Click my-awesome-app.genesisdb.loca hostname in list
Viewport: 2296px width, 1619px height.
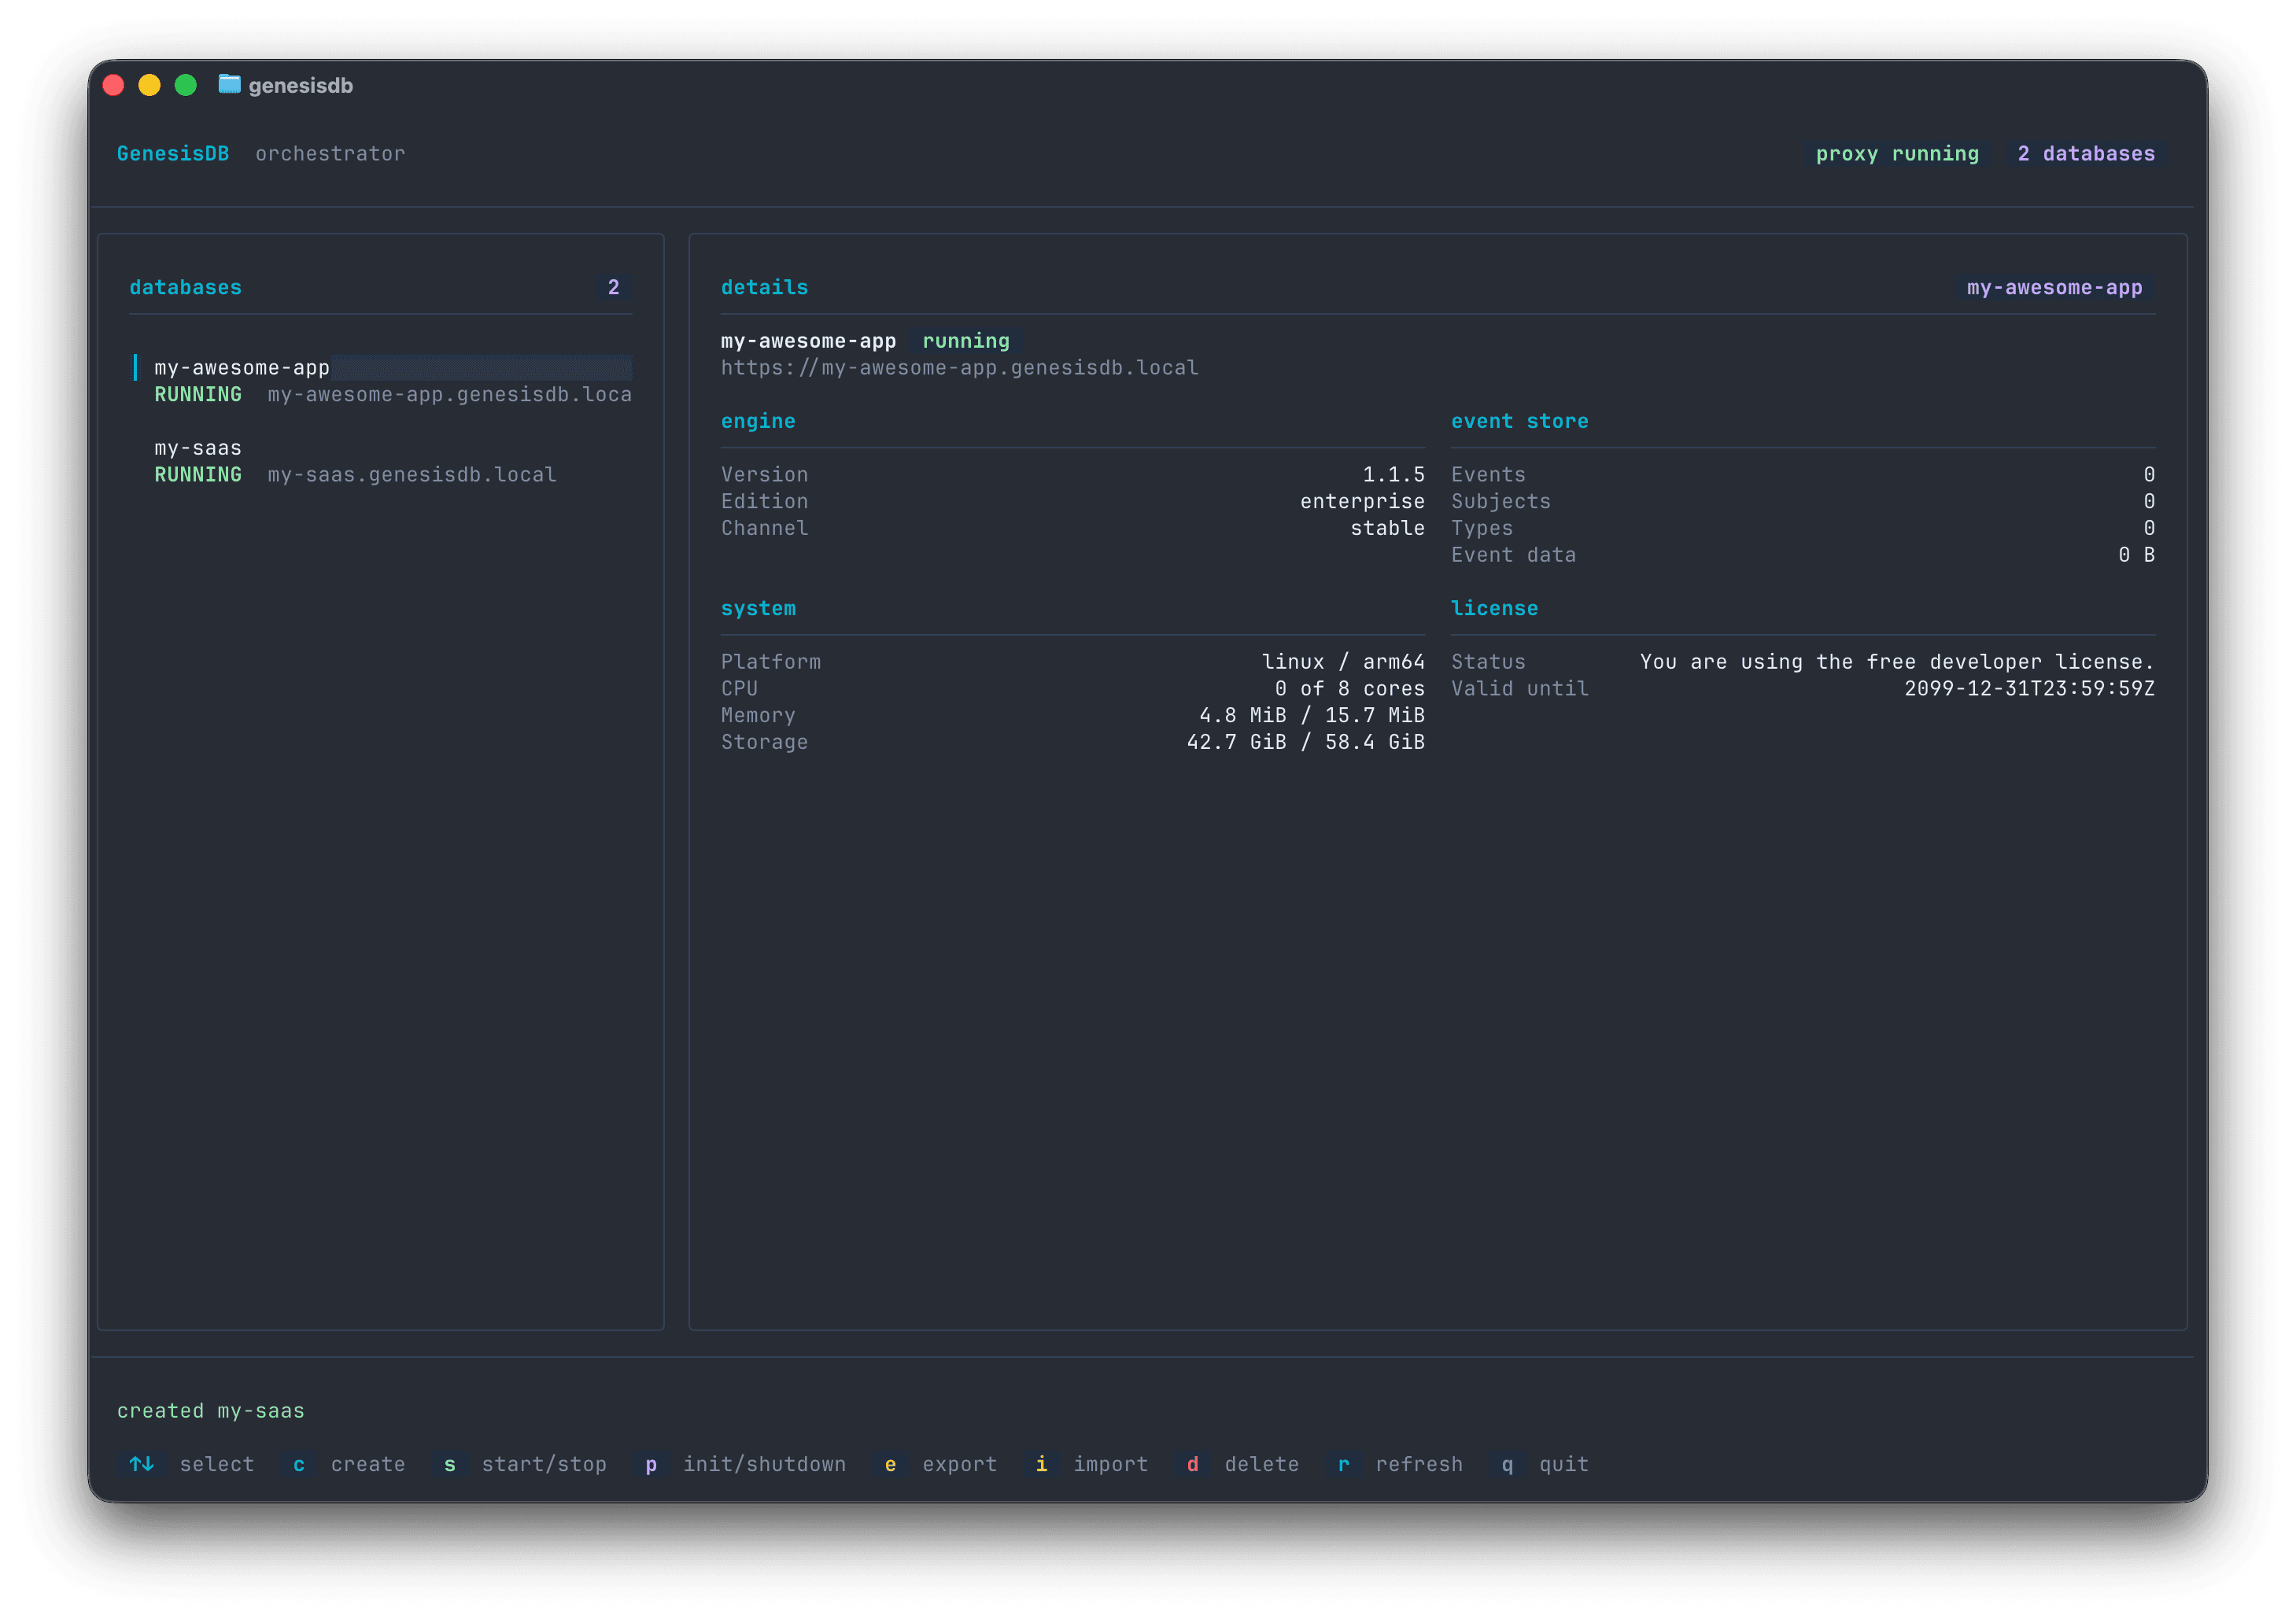449,395
